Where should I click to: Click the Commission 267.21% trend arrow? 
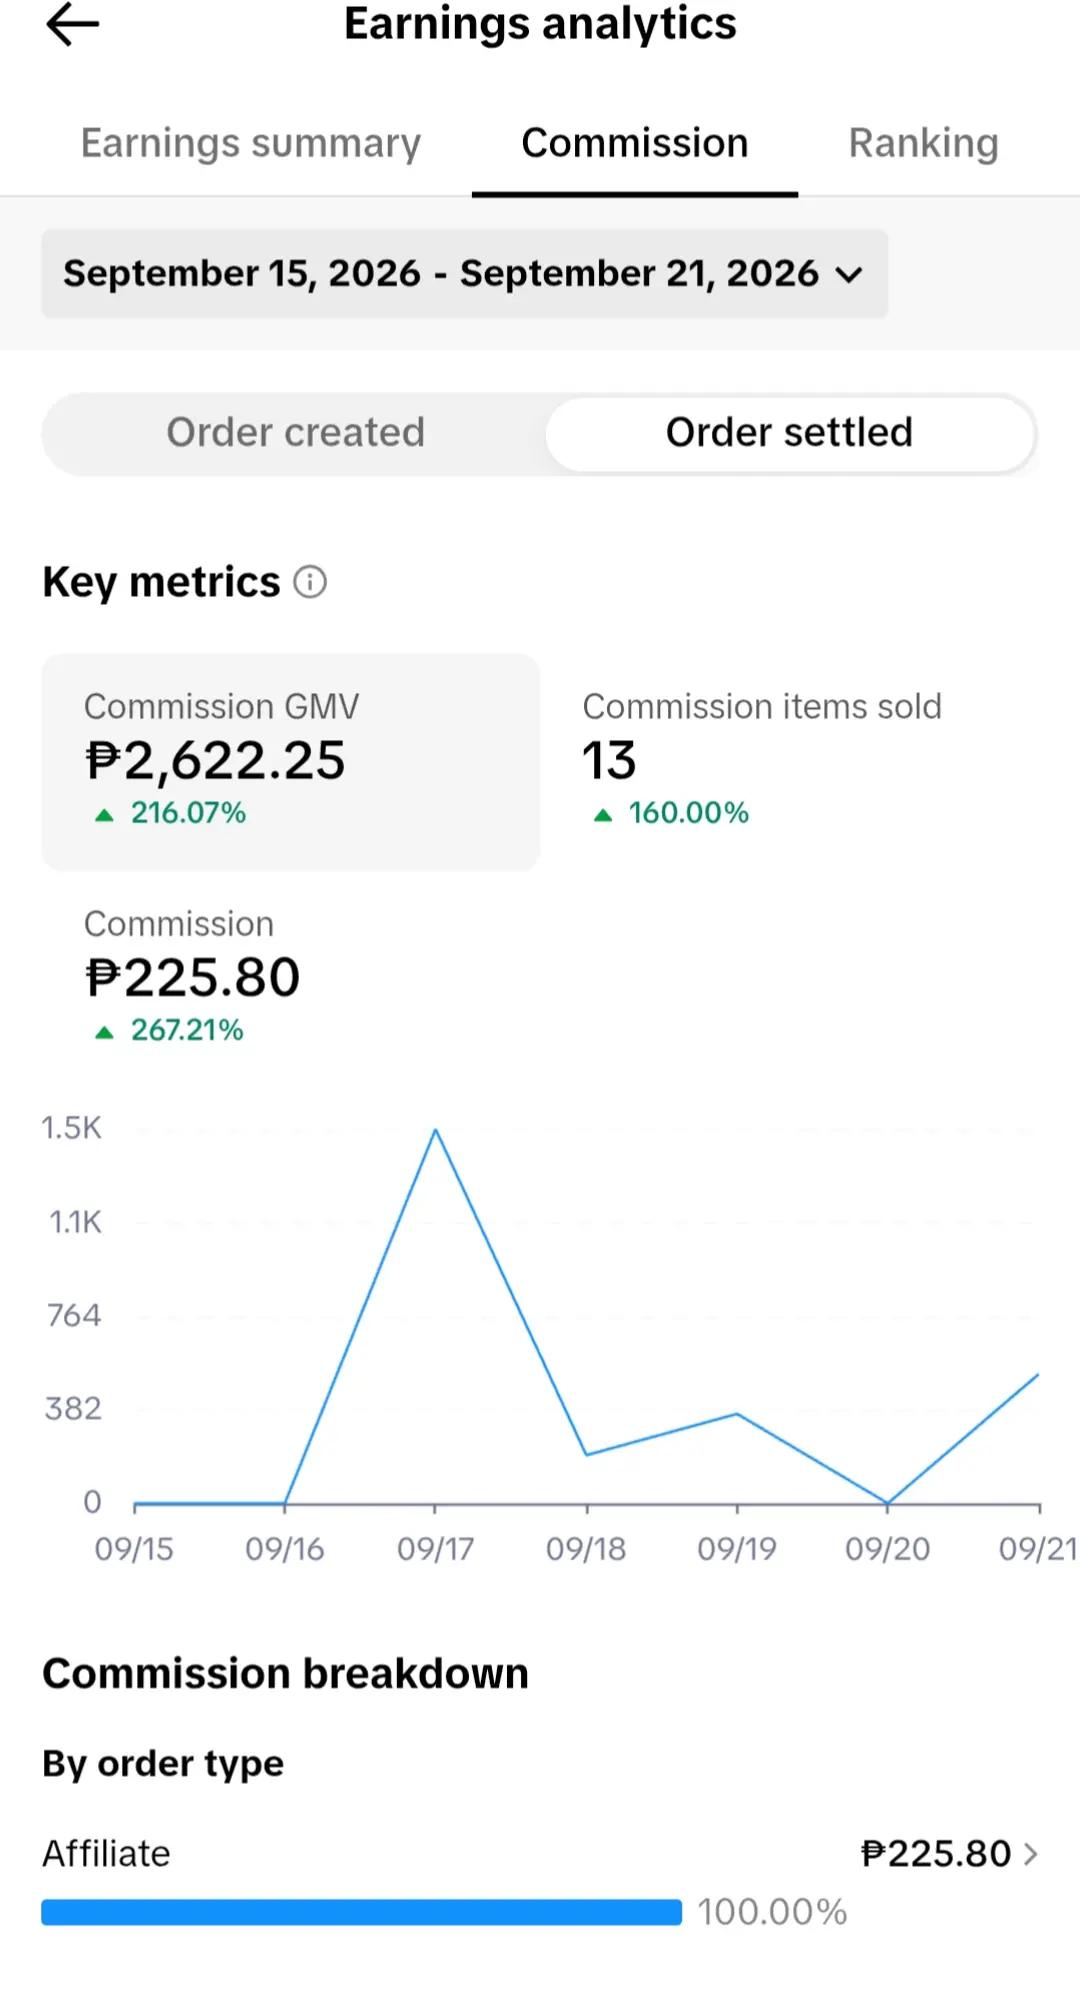pos(104,1032)
